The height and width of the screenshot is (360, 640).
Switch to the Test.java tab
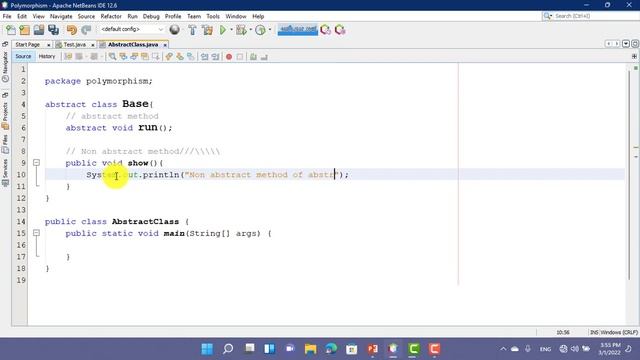point(75,44)
